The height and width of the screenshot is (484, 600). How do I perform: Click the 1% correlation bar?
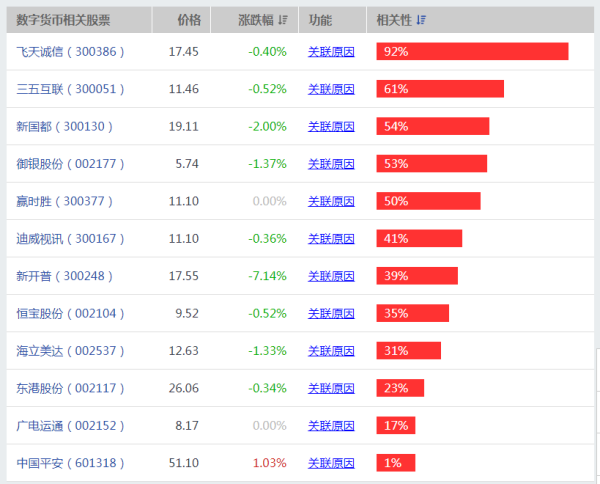pyautogui.click(x=396, y=463)
